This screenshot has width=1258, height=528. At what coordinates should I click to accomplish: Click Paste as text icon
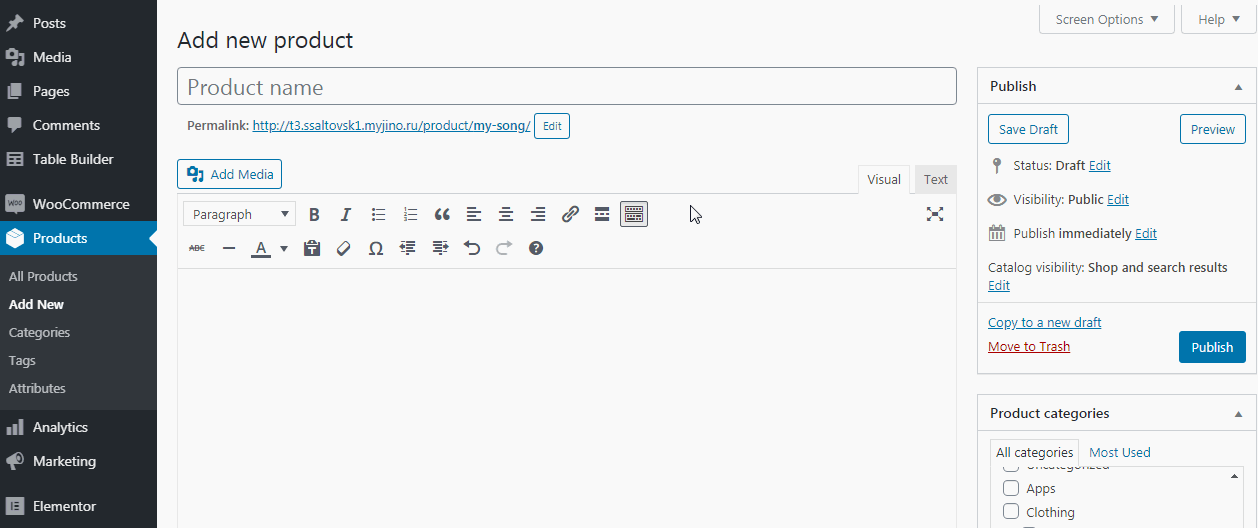pos(312,248)
